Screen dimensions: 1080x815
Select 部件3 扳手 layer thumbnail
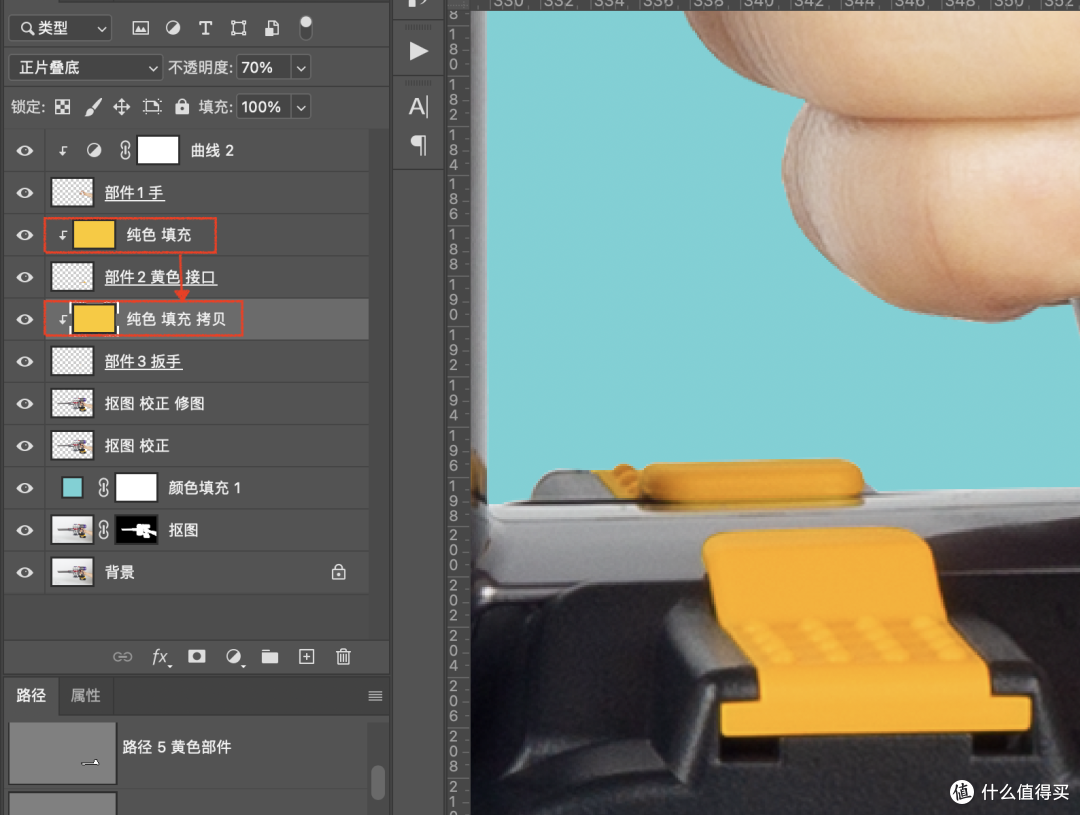[72, 361]
